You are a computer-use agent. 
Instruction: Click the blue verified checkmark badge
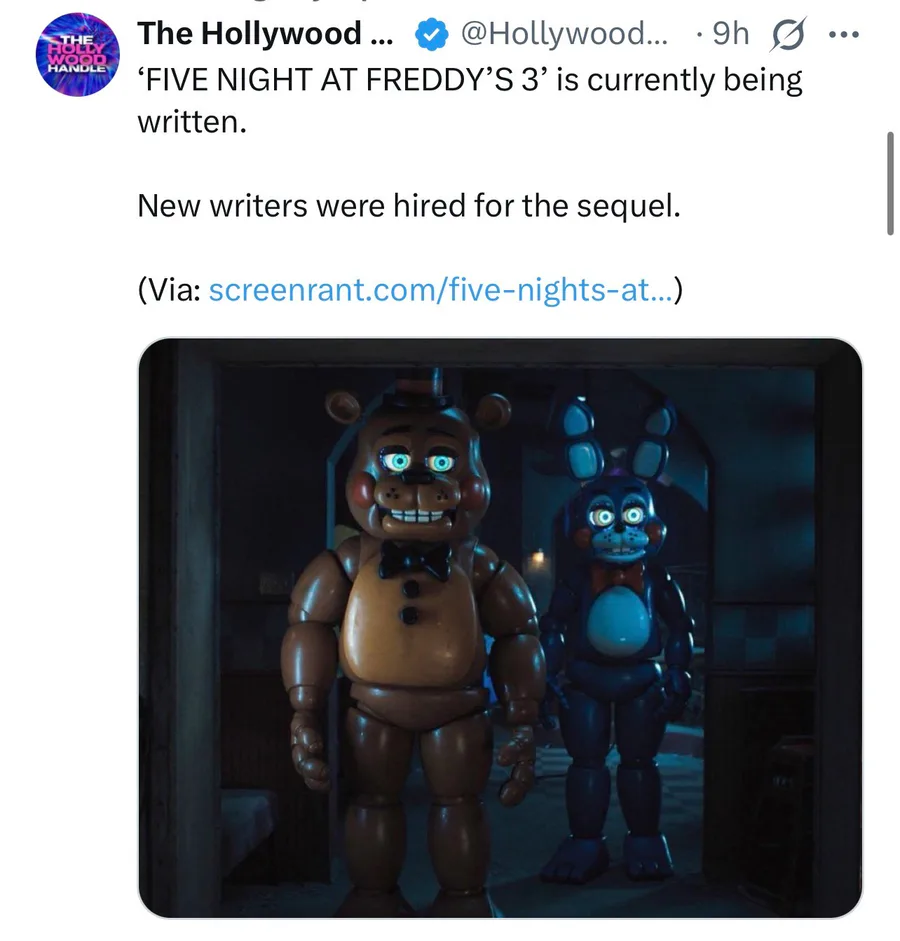click(431, 34)
